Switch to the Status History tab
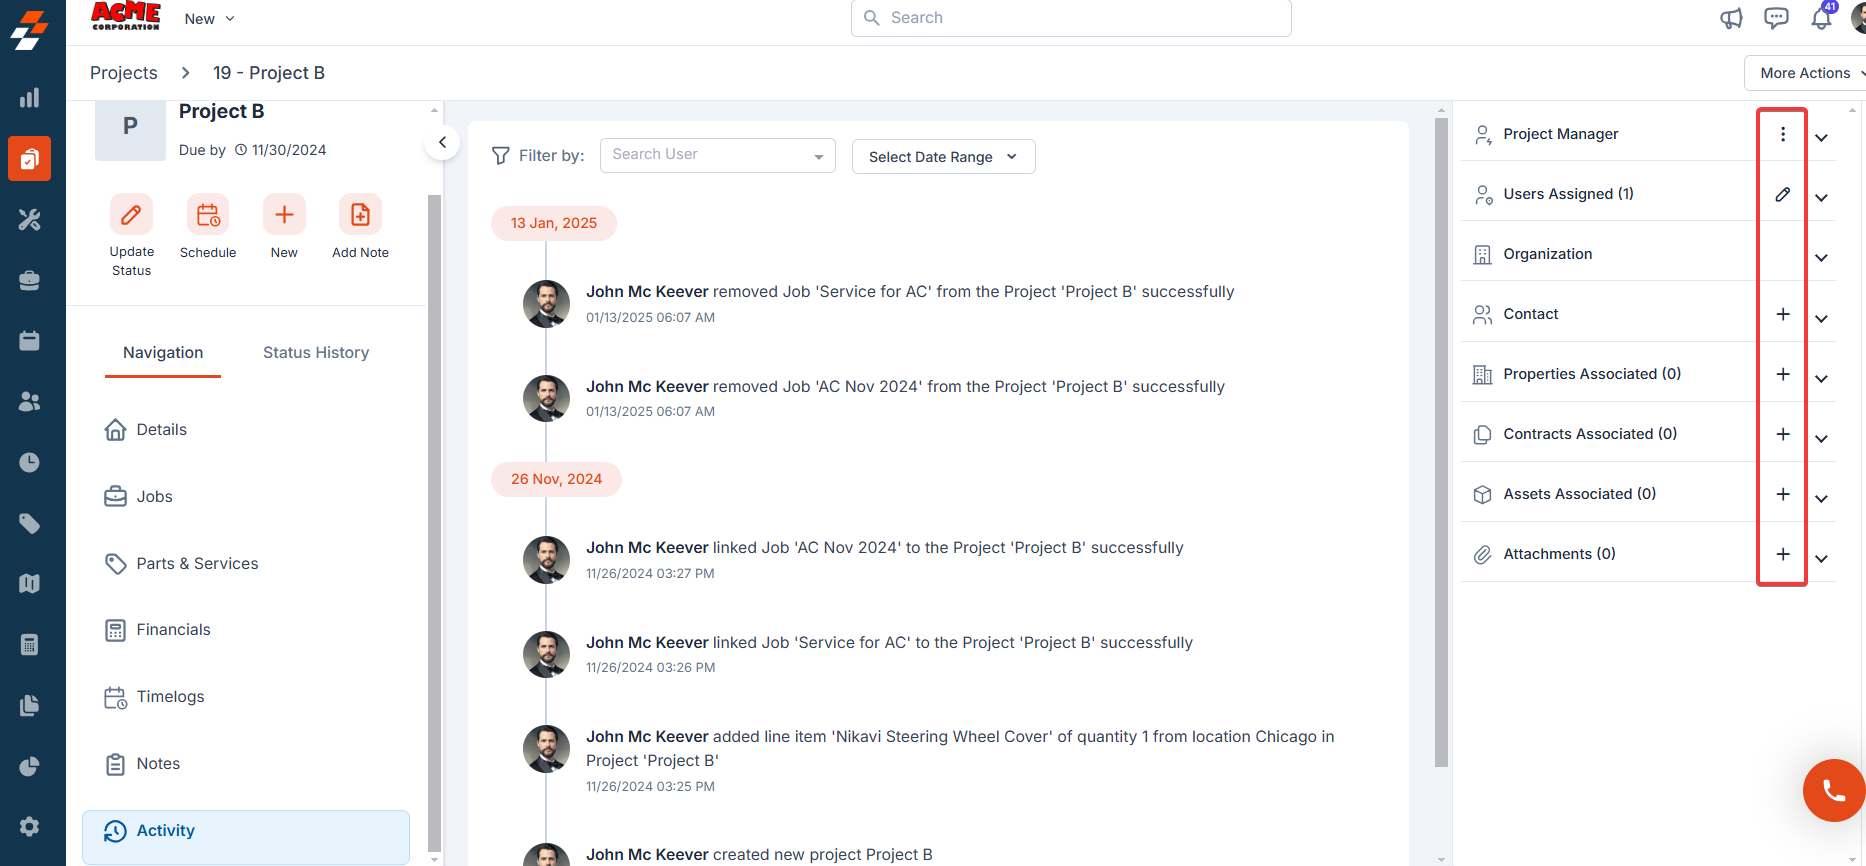 click(x=316, y=352)
